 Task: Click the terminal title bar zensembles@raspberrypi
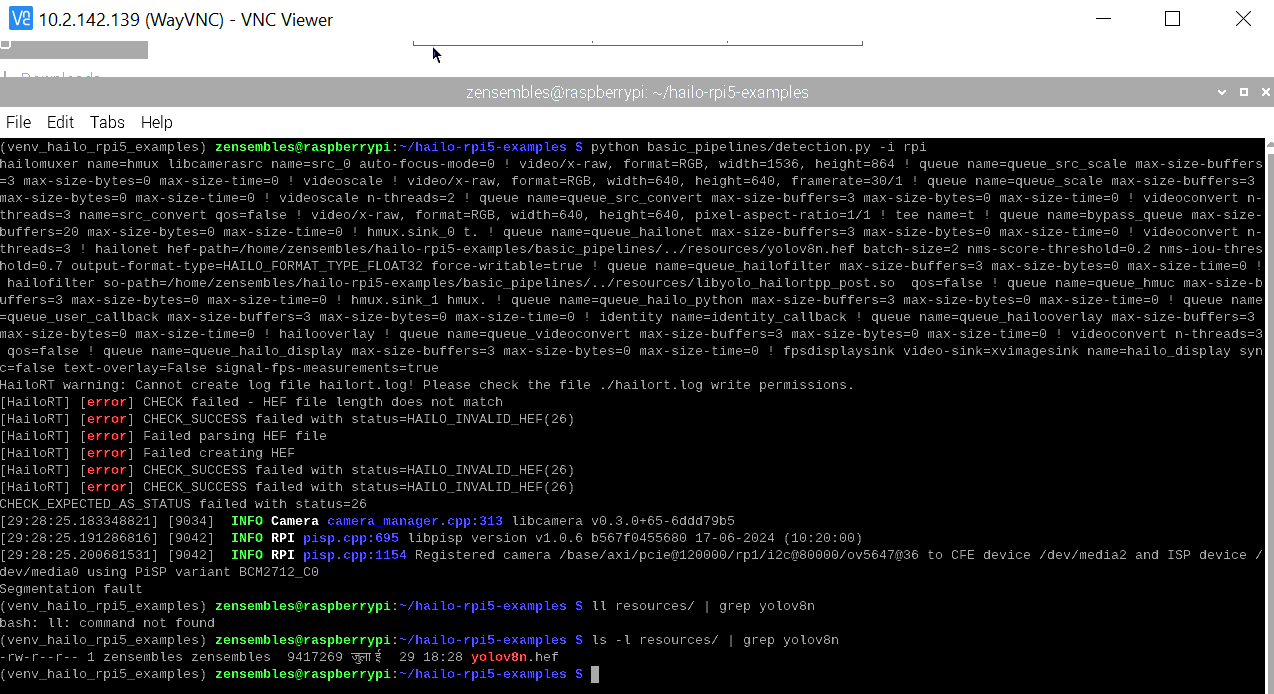(637, 92)
